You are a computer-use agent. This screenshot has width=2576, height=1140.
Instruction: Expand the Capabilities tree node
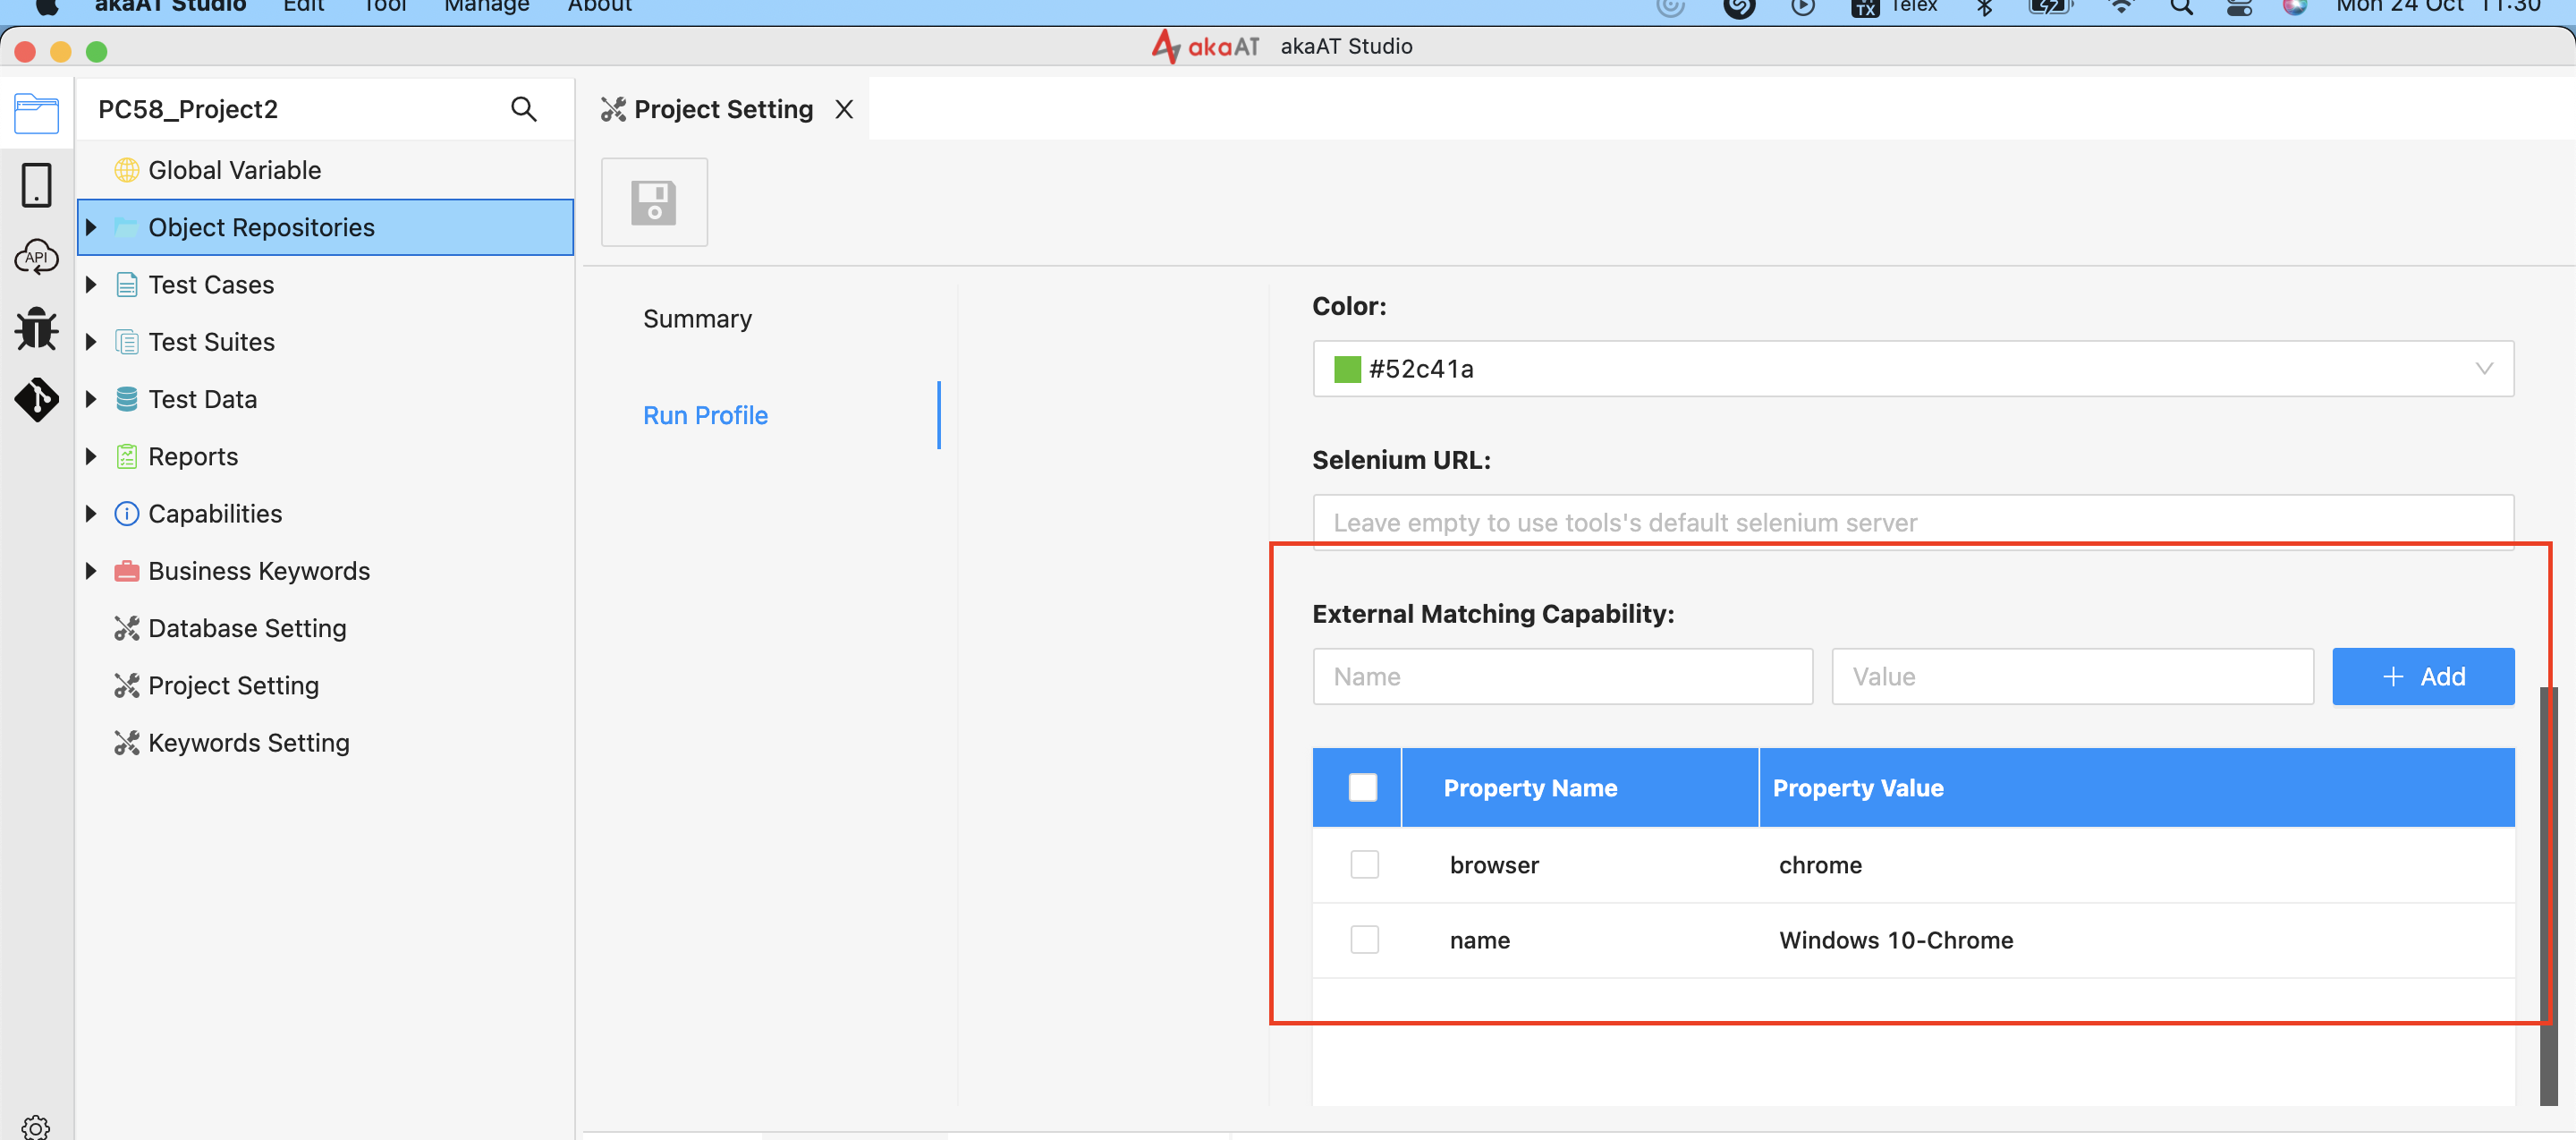click(x=91, y=514)
